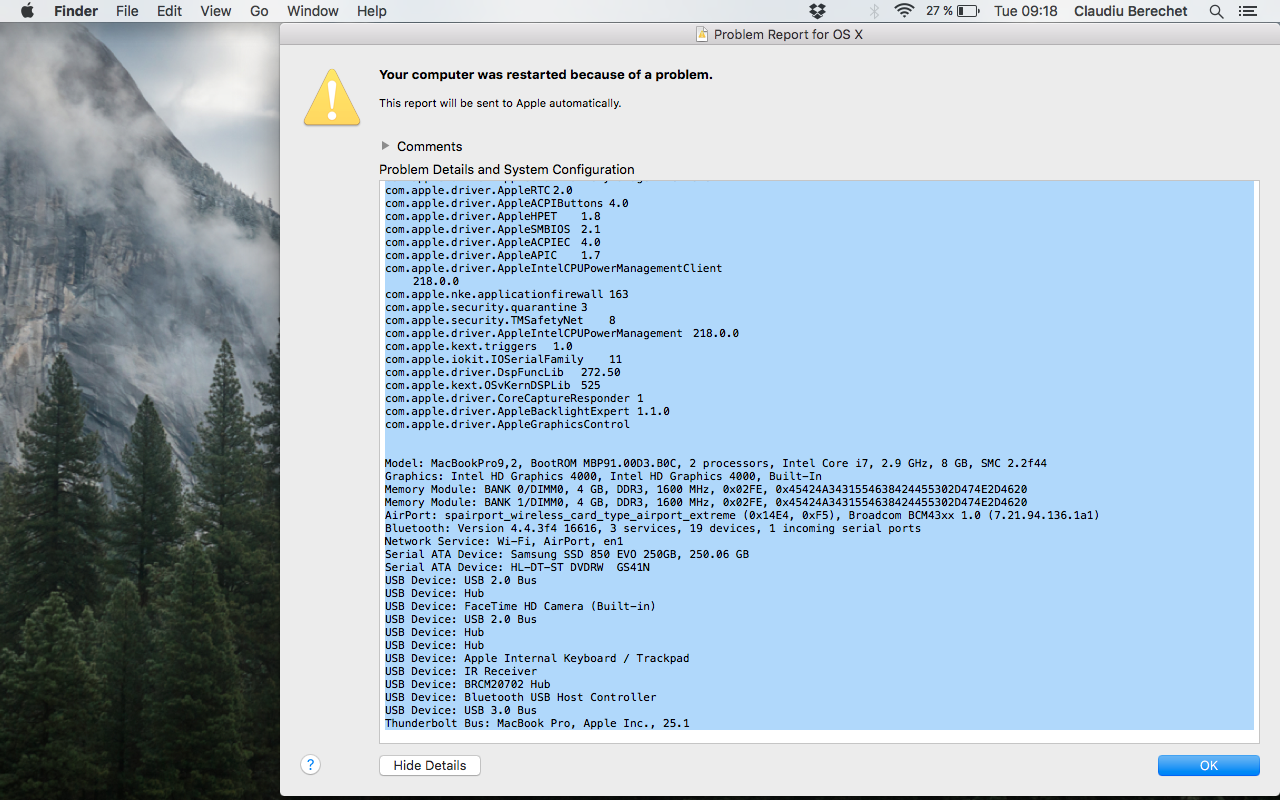The height and width of the screenshot is (800, 1280).
Task: Open the Edit menu
Action: click(170, 11)
